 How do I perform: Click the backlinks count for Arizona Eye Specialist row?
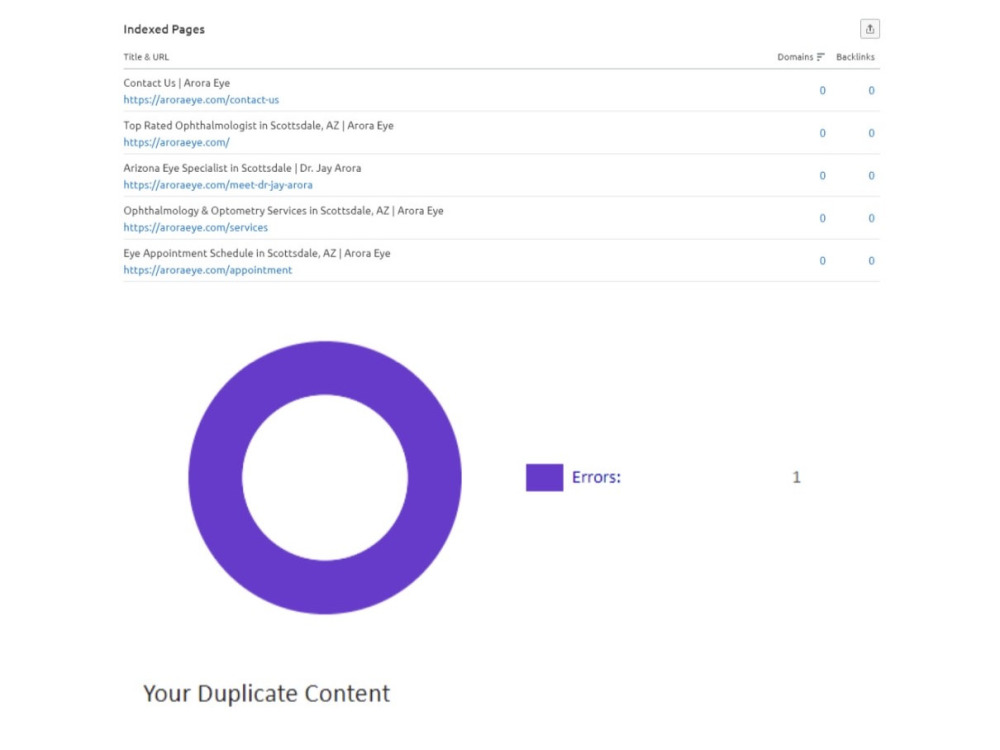click(871, 176)
